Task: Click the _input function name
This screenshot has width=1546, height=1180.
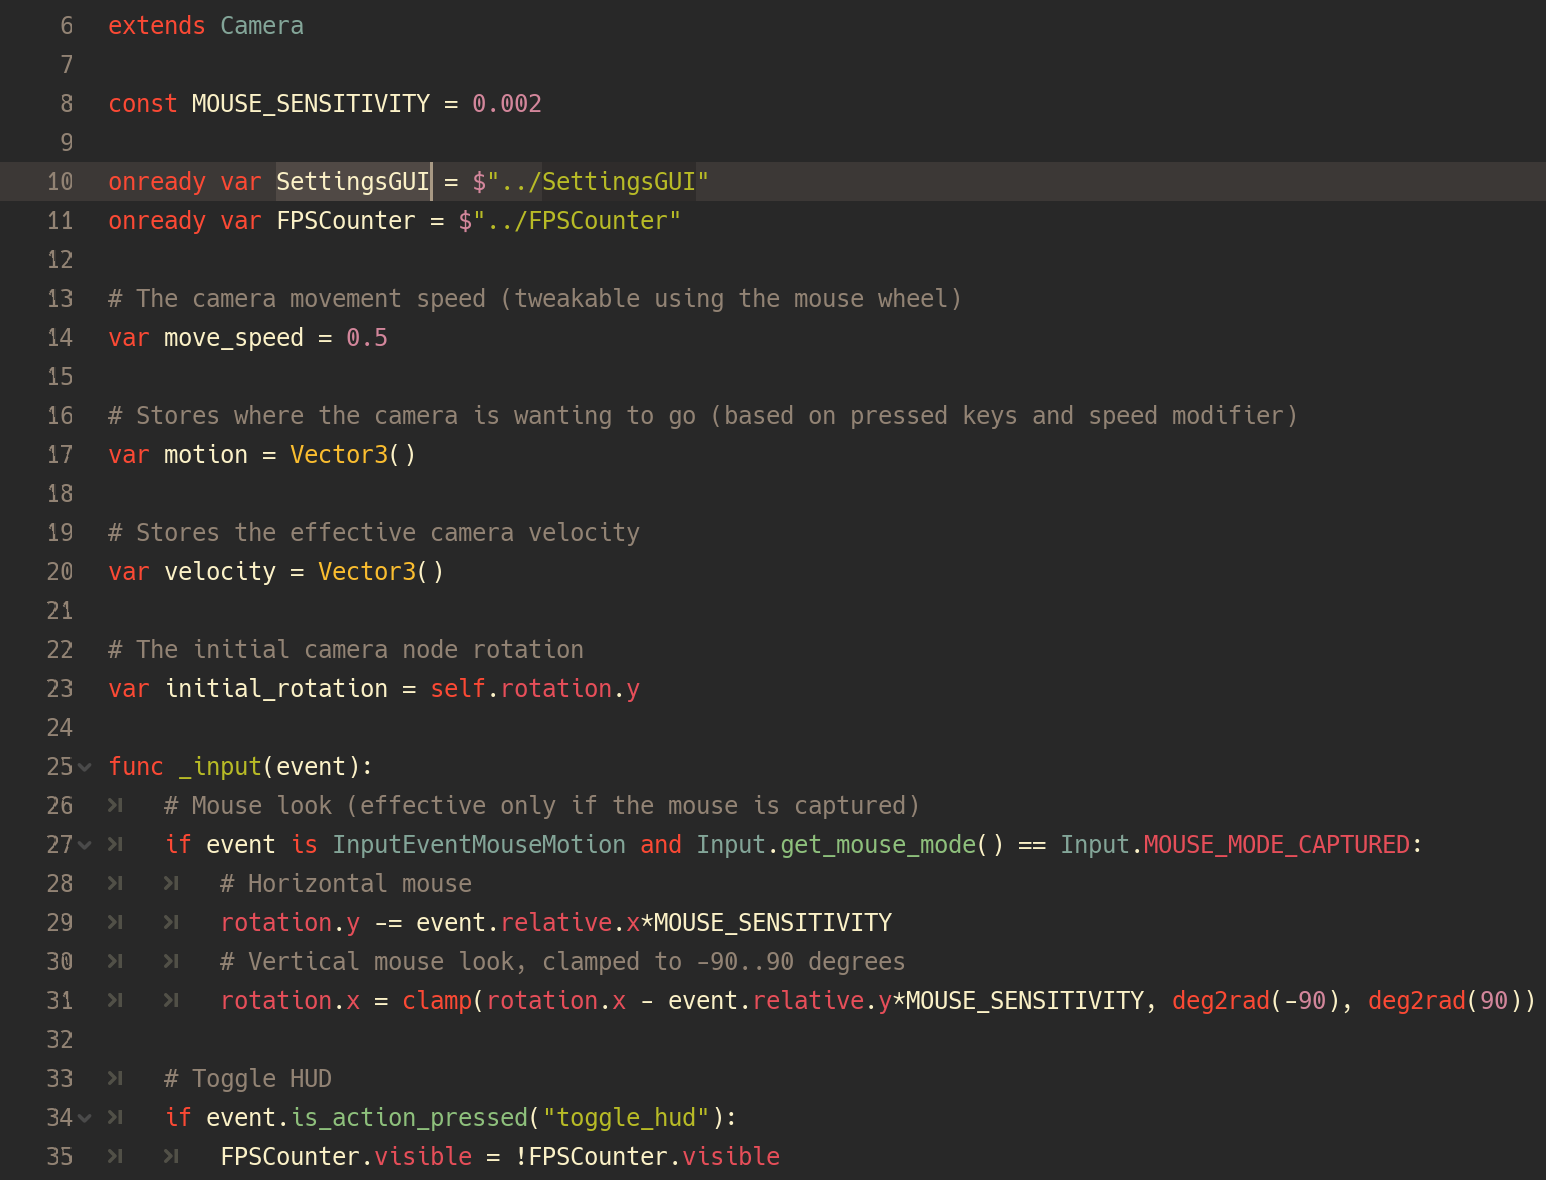Action: tap(220, 767)
